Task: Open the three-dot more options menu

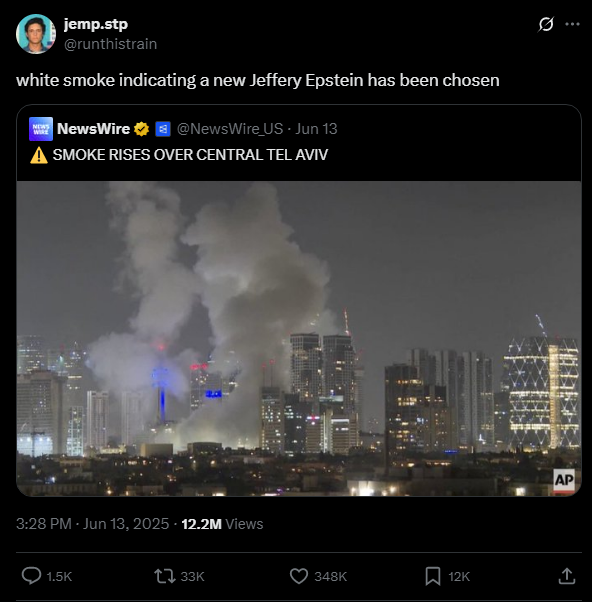Action: click(572, 24)
